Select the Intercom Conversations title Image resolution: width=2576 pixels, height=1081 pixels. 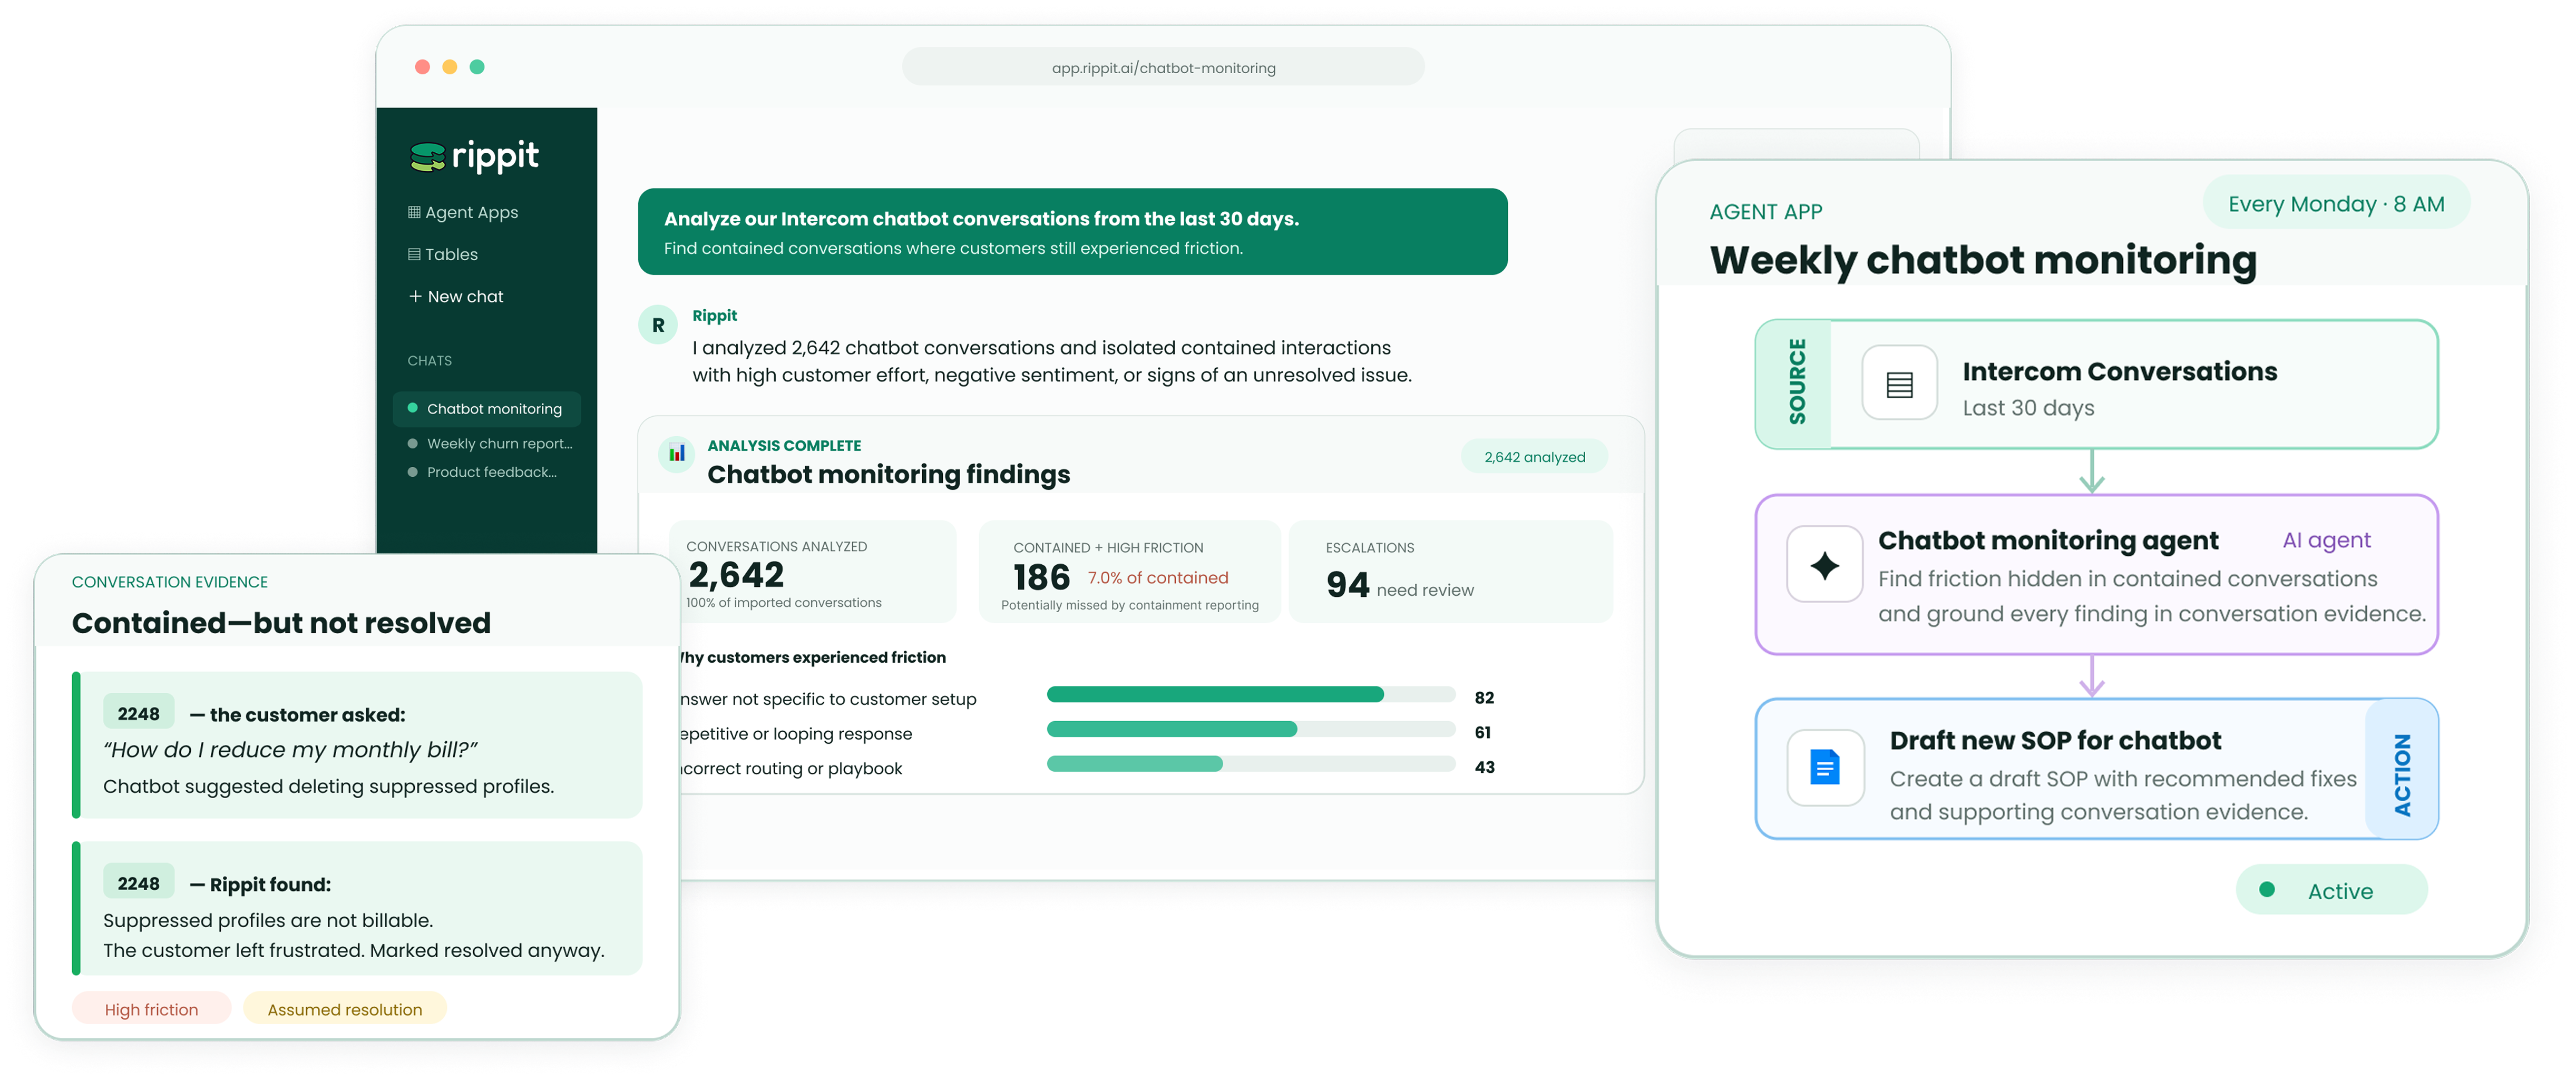tap(2119, 371)
